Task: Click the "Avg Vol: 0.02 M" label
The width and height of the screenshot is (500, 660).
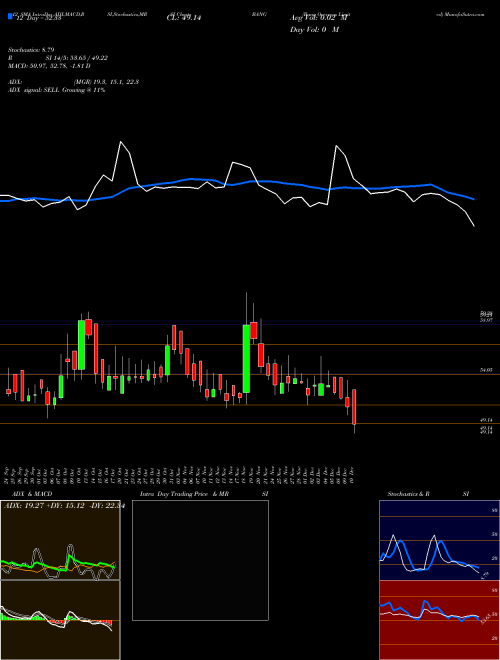Action: (x=317, y=17)
